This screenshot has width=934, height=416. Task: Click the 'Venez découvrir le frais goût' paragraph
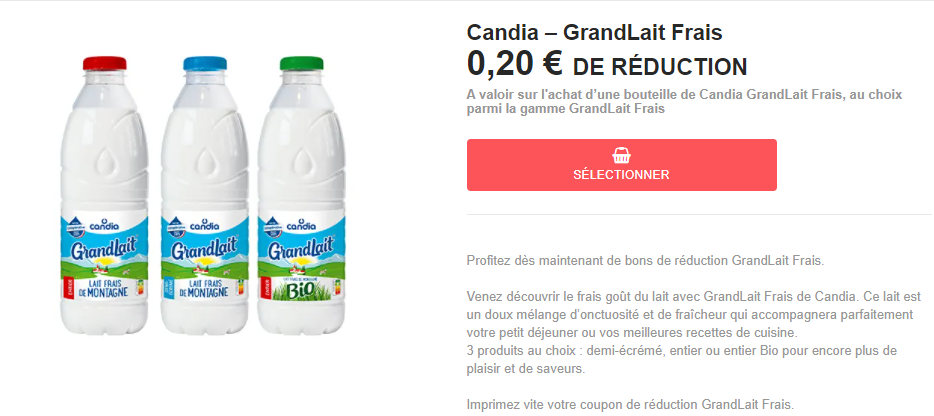[x=681, y=313]
